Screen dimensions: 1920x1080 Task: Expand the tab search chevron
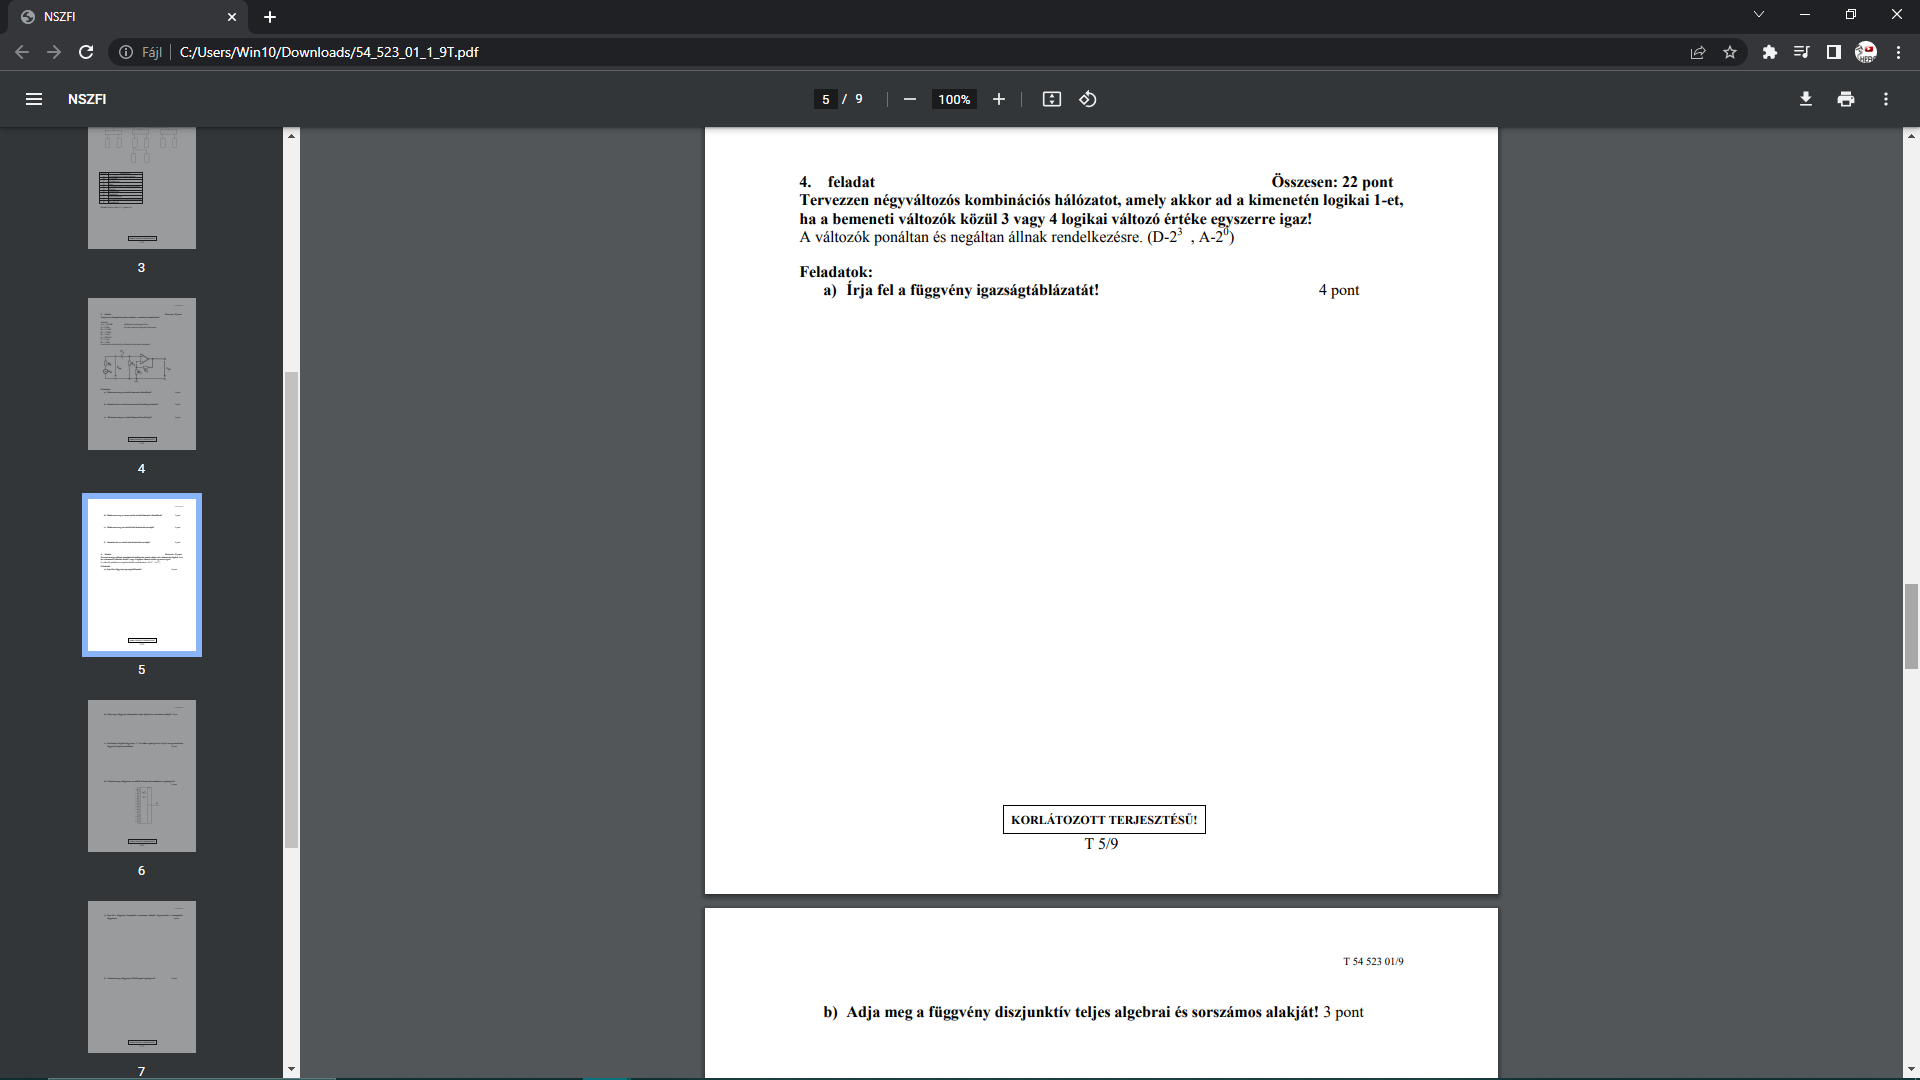pos(1758,15)
